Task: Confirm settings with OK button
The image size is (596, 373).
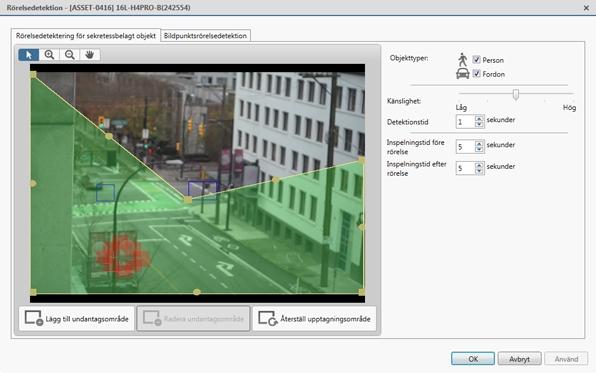Action: 473,359
